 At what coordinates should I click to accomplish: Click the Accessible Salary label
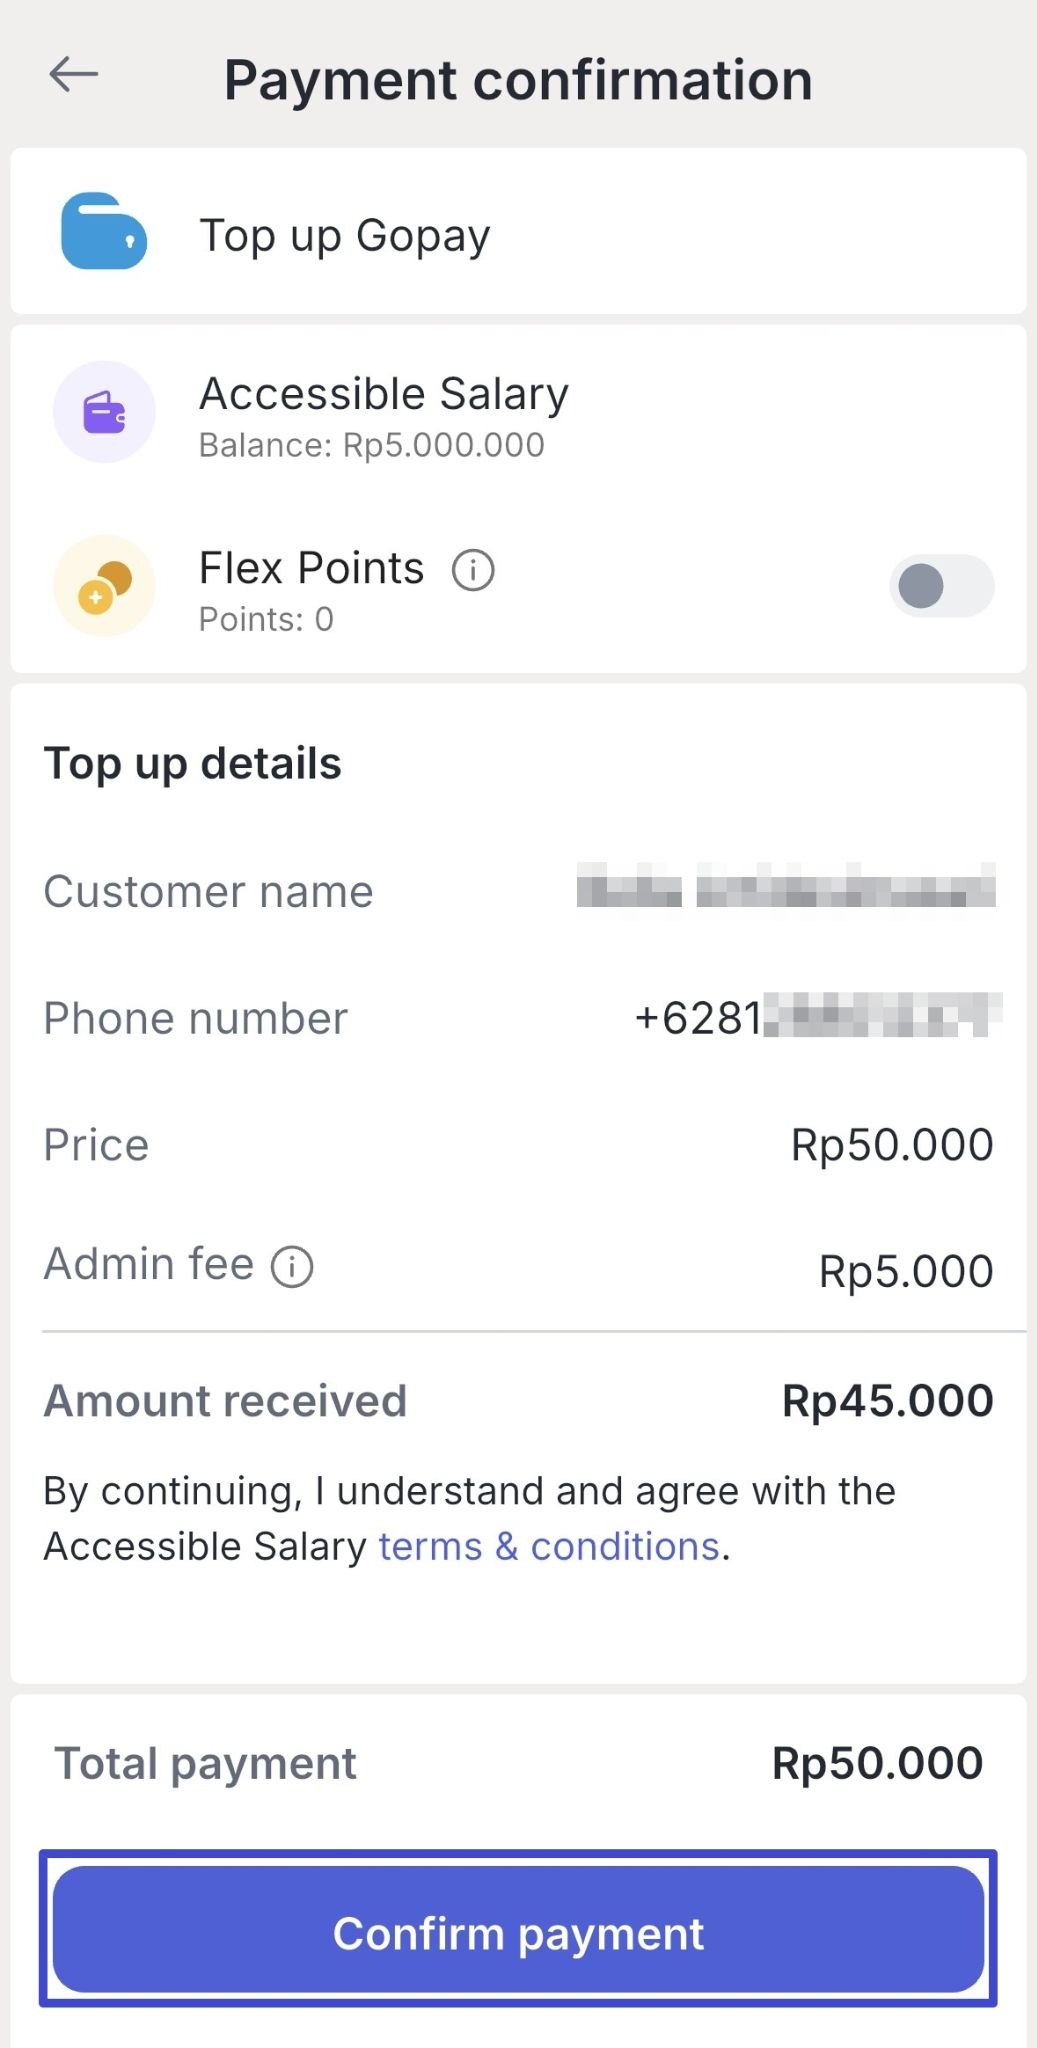(384, 394)
